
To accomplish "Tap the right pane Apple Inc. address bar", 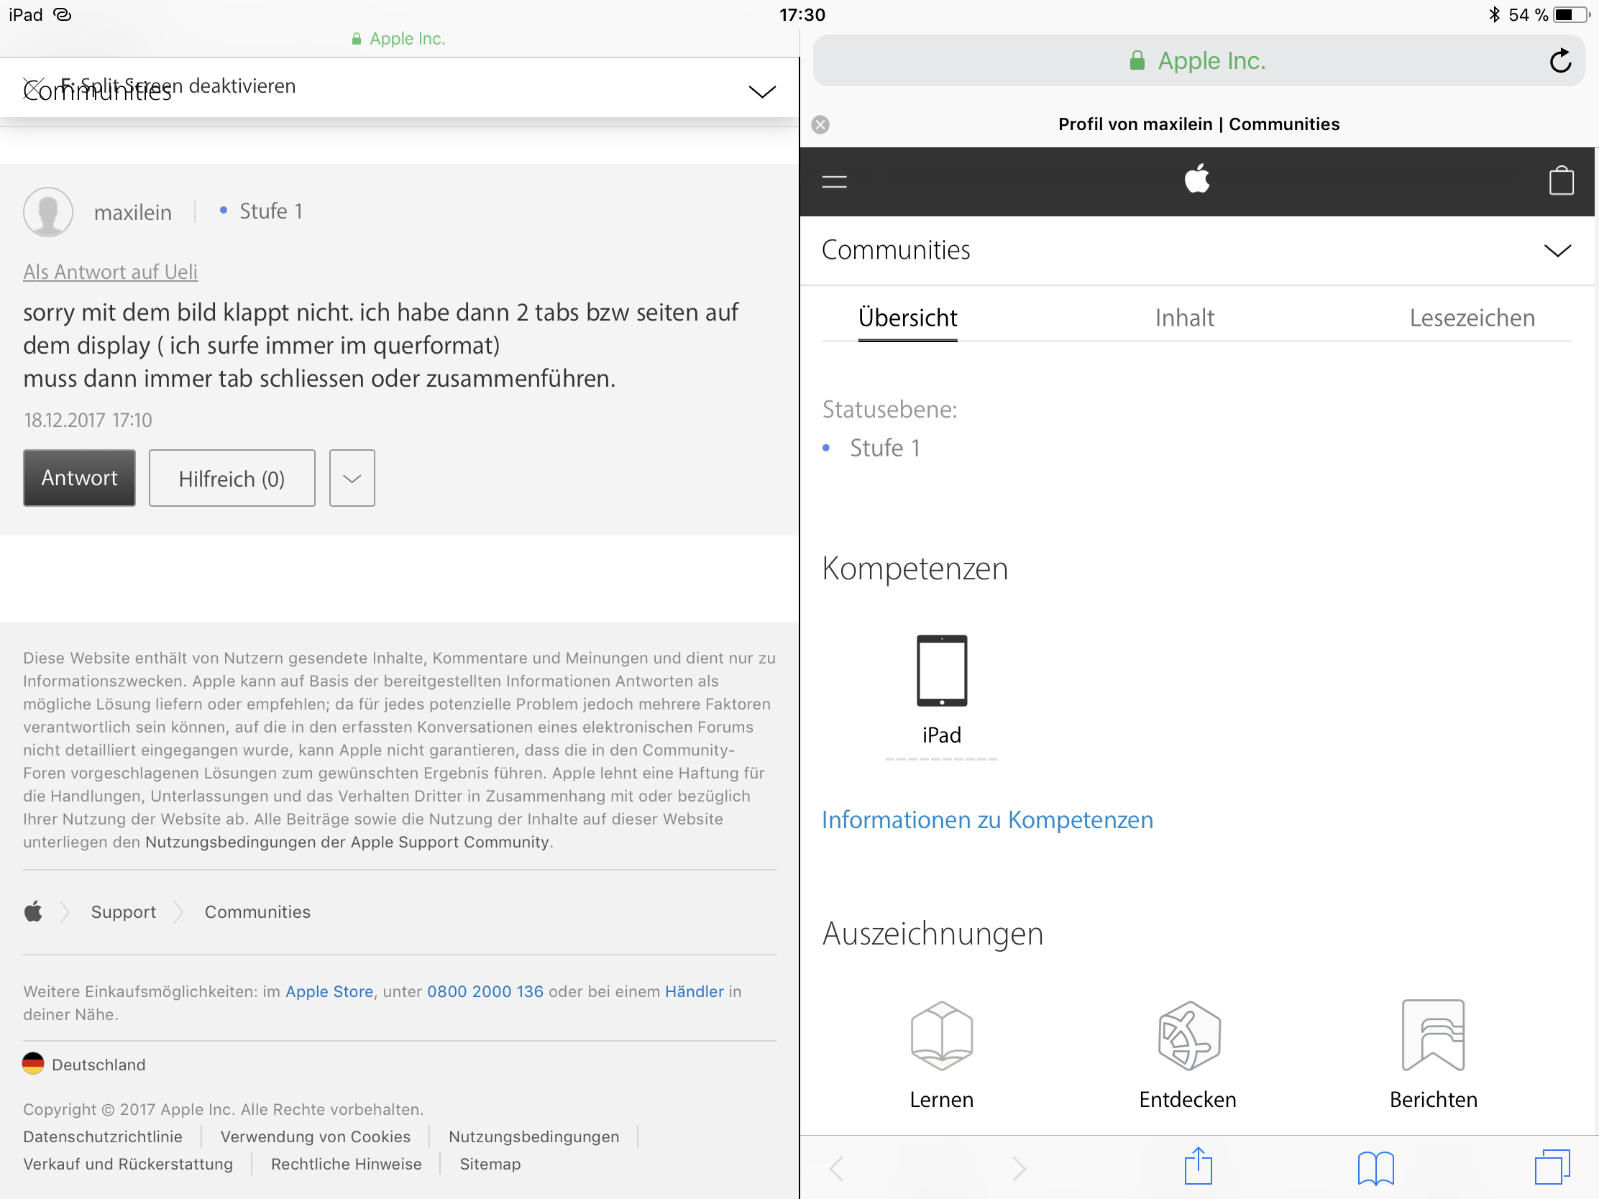I will pyautogui.click(x=1198, y=61).
